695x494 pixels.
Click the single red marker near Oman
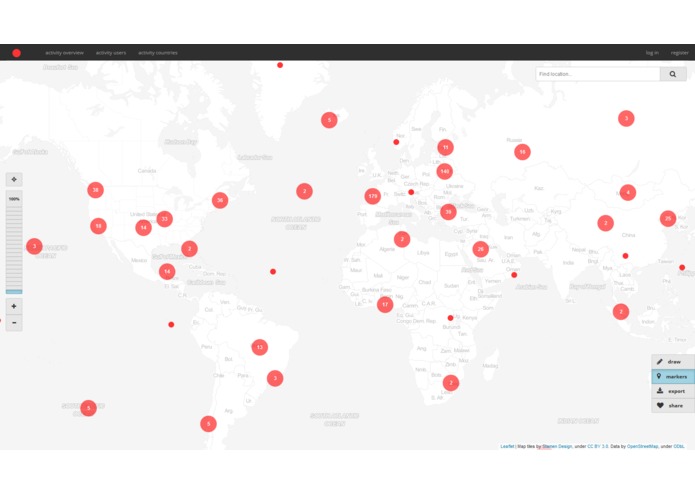514,275
